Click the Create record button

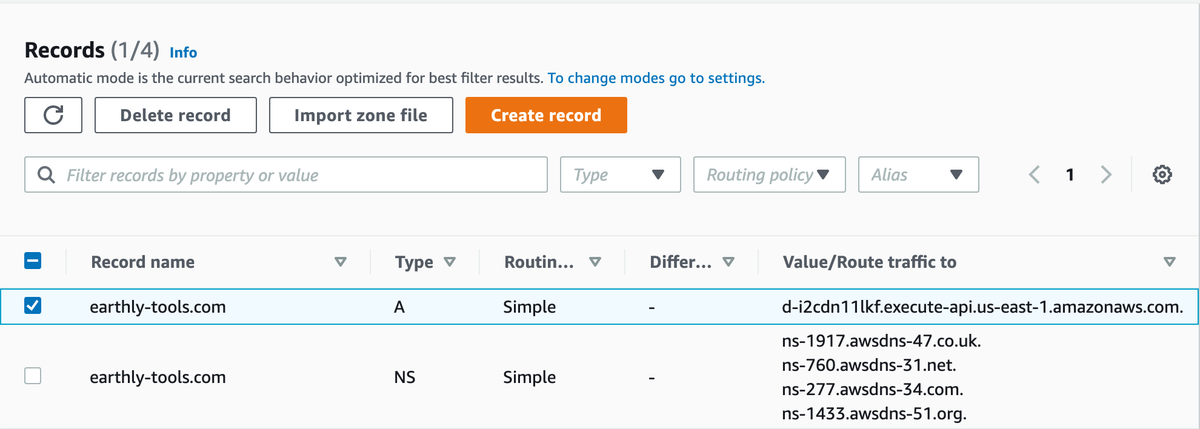546,115
